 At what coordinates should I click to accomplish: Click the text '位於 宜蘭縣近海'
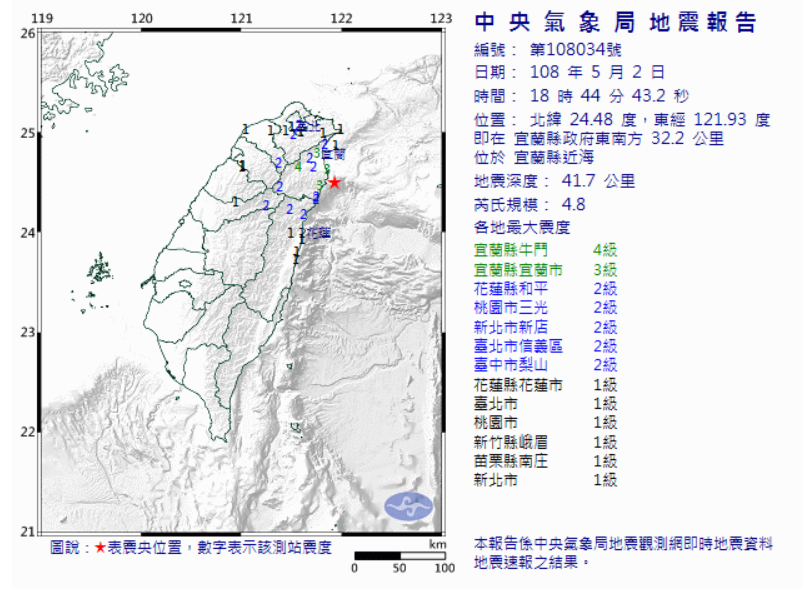533,157
